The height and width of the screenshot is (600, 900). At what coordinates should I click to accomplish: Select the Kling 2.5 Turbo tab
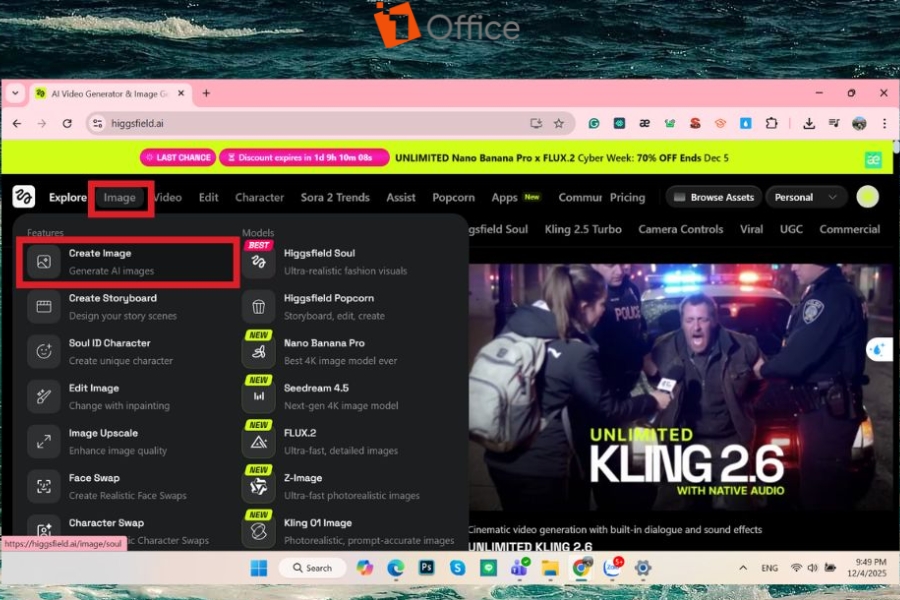pos(583,229)
